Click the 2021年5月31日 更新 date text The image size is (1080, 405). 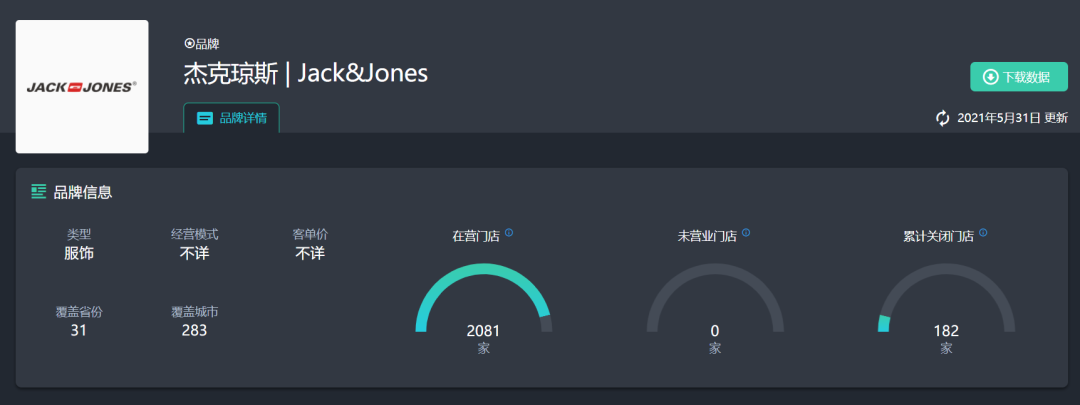[1012, 118]
